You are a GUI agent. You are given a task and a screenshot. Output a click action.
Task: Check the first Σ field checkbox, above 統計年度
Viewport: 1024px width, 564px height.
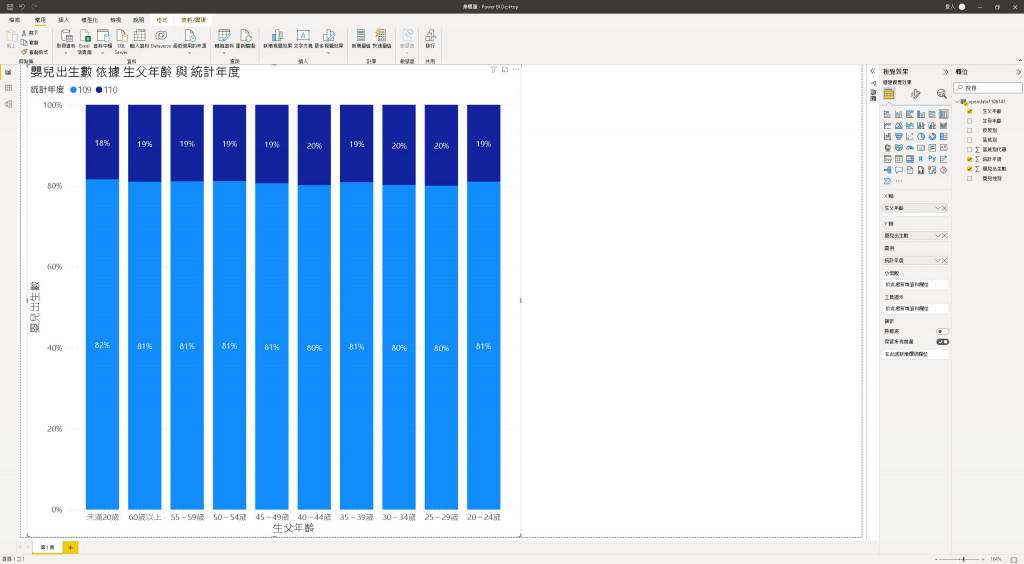969,149
